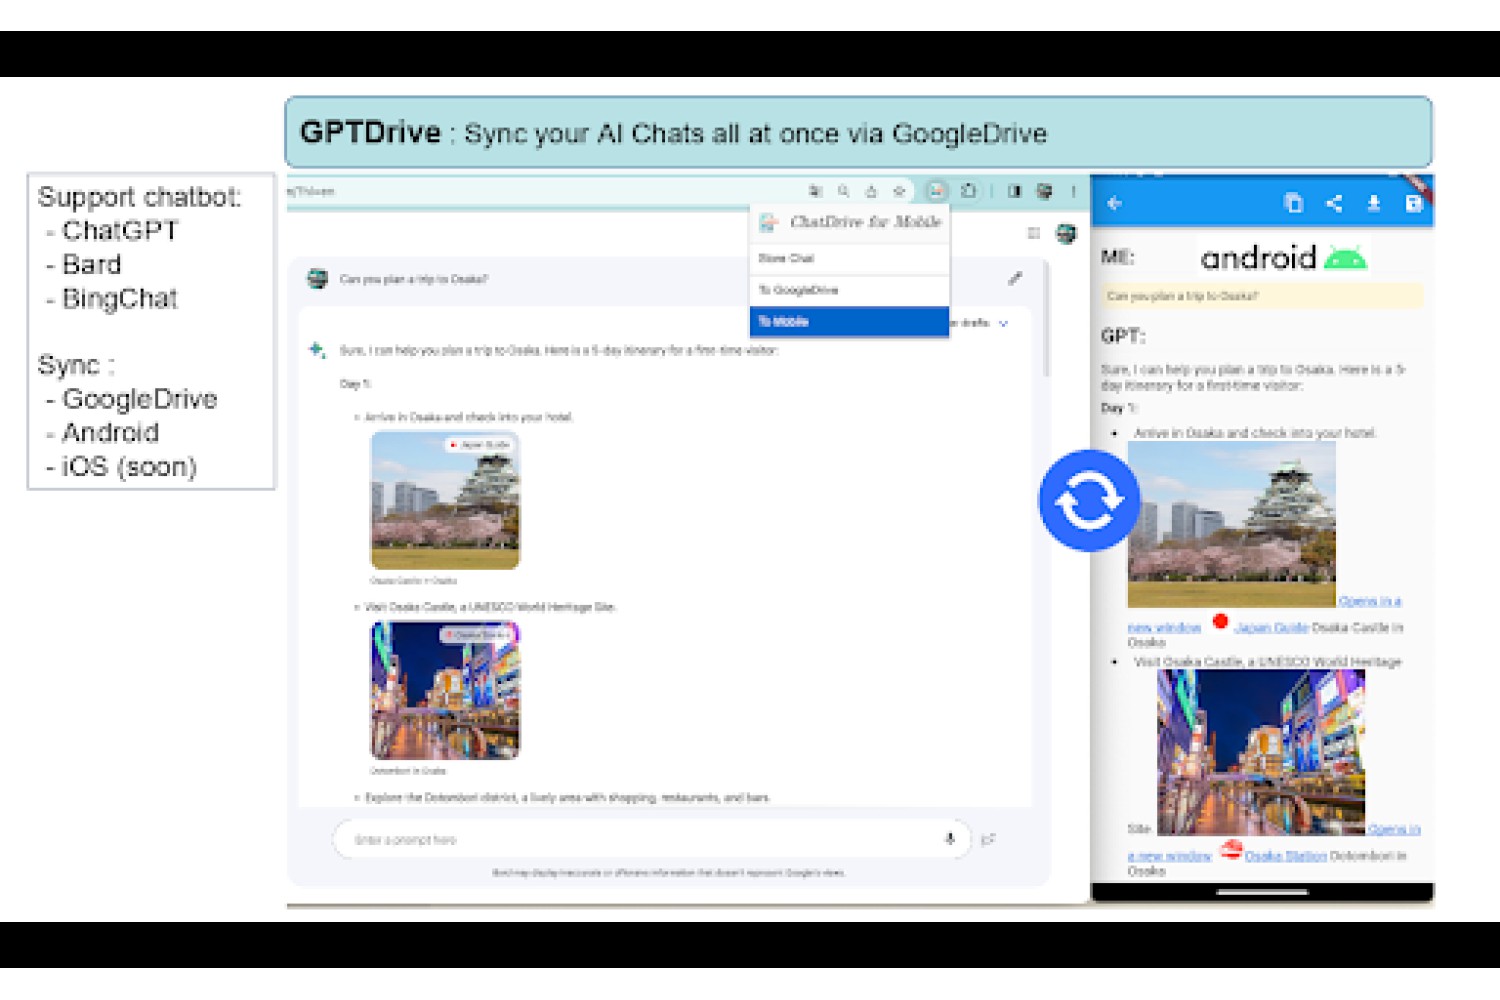Click the user avatar beside the Osaka question
This screenshot has width=1500, height=1000.
318,279
